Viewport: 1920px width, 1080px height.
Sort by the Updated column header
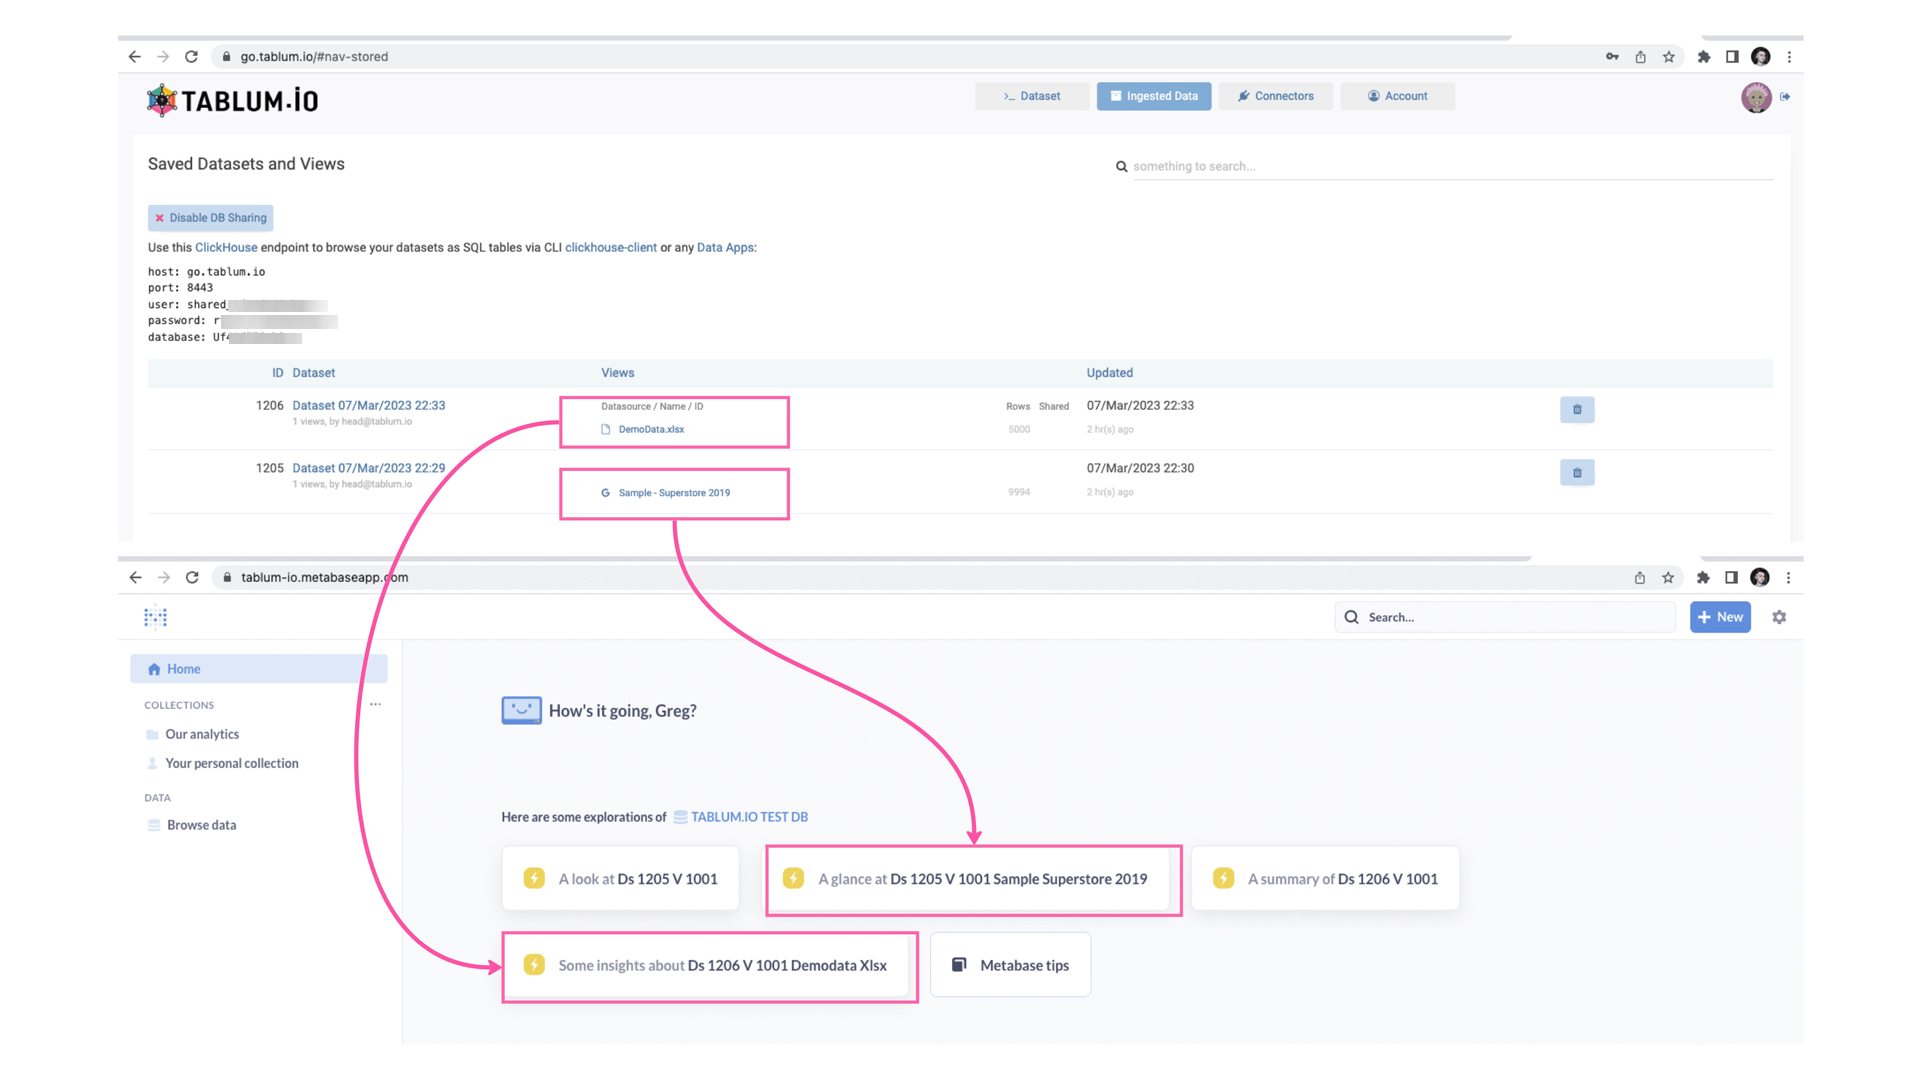click(1109, 373)
